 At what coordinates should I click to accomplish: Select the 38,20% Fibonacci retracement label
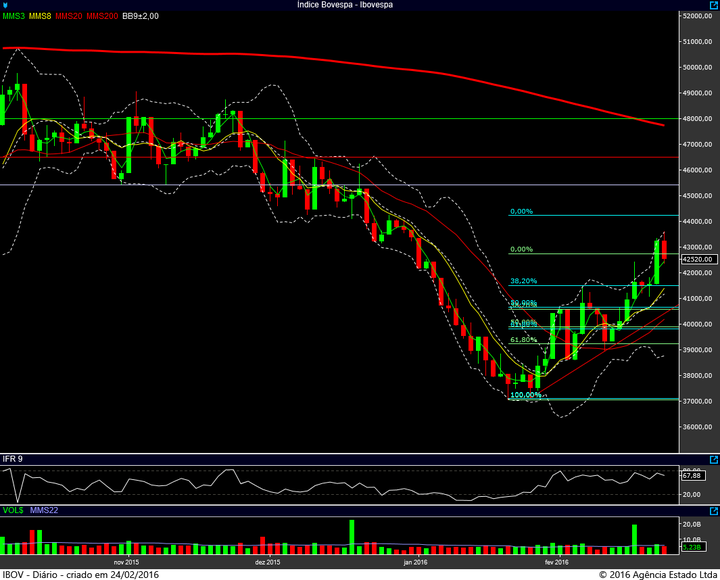(x=523, y=281)
